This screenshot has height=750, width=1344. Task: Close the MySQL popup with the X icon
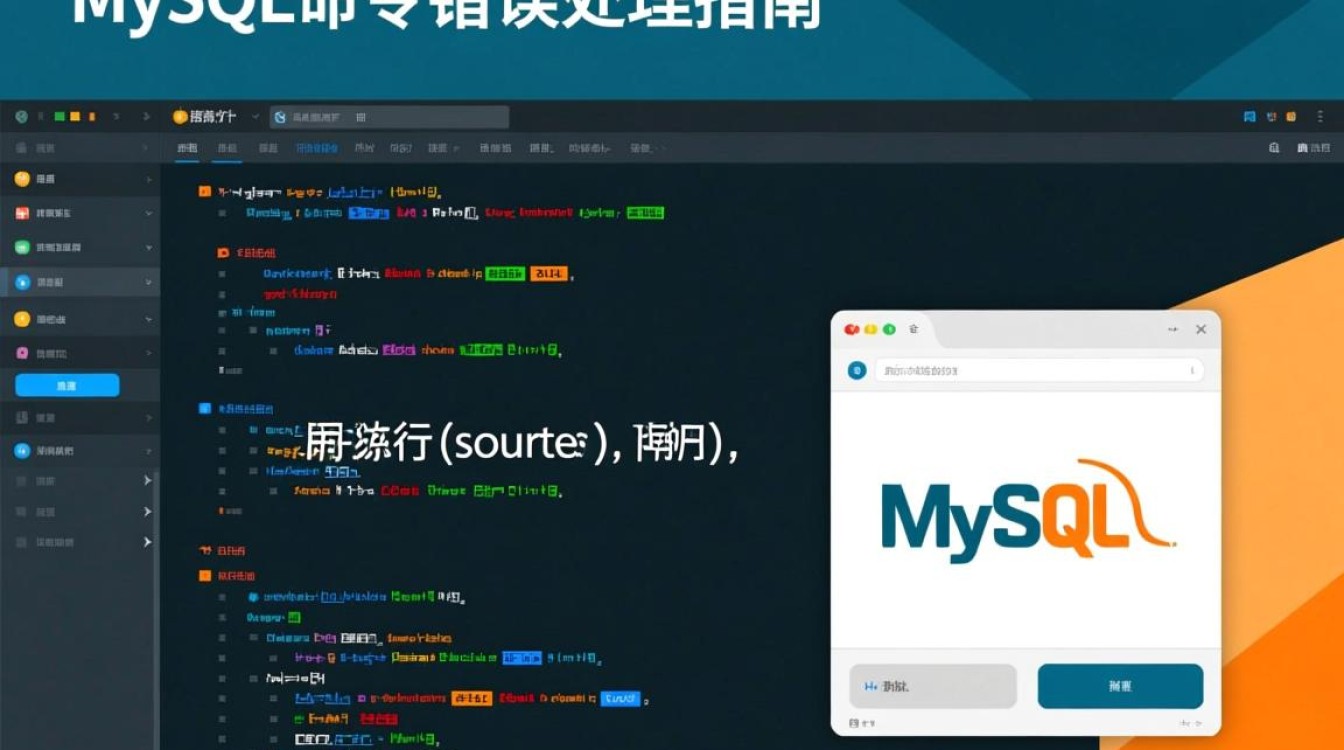pyautogui.click(x=1201, y=329)
